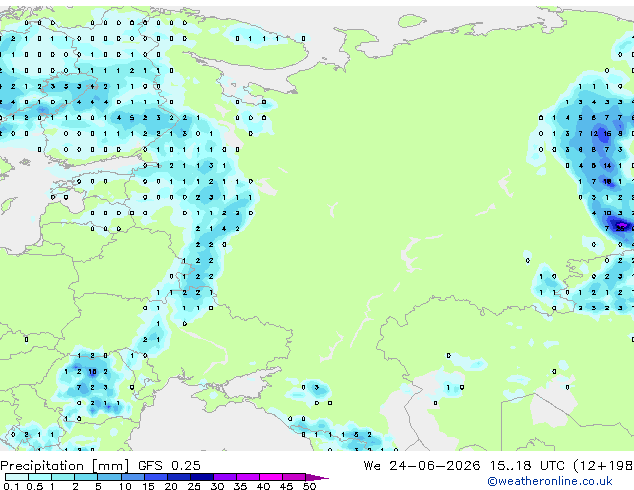Select the 5–10 mm legend swatch
Image resolution: width=634 pixels, height=490 pixels.
pos(109,477)
